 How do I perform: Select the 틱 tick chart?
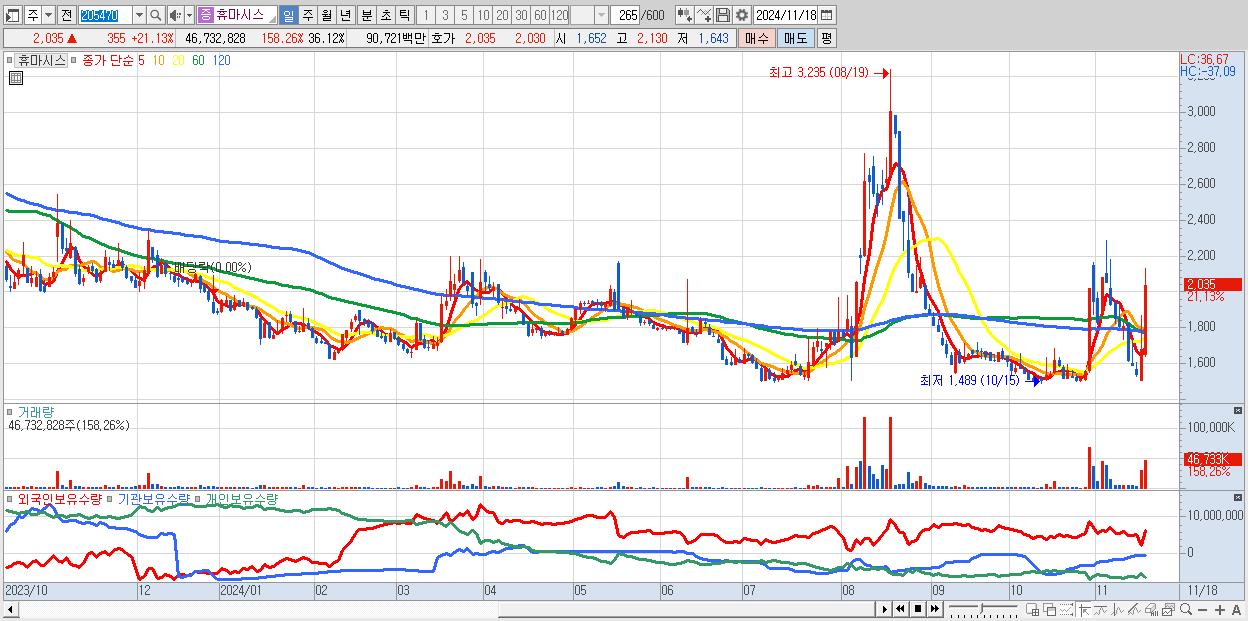(x=403, y=15)
